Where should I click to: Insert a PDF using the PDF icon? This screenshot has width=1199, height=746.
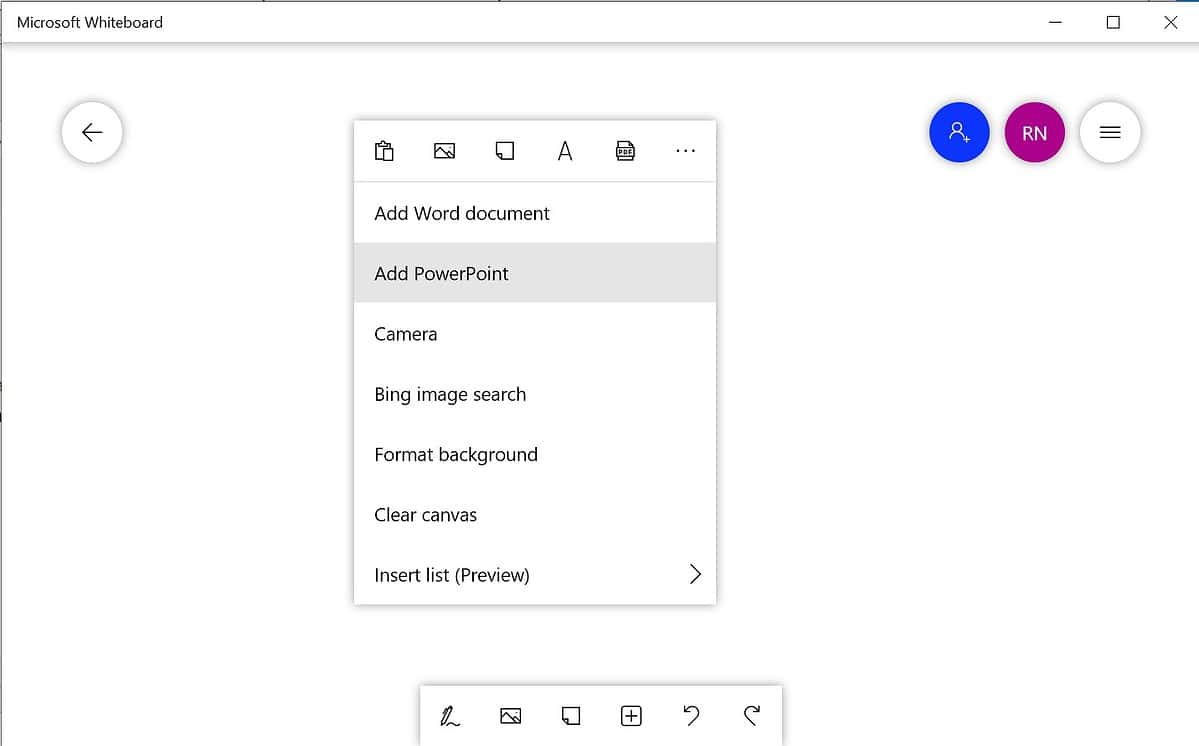click(624, 150)
